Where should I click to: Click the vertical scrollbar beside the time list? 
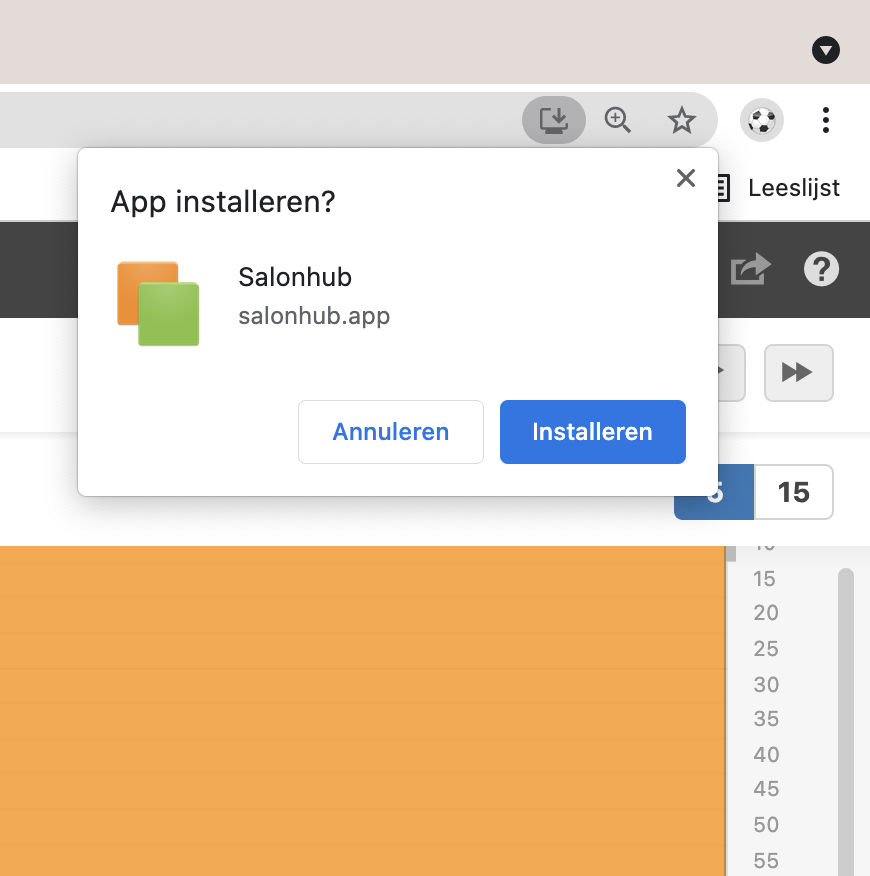[x=846, y=700]
